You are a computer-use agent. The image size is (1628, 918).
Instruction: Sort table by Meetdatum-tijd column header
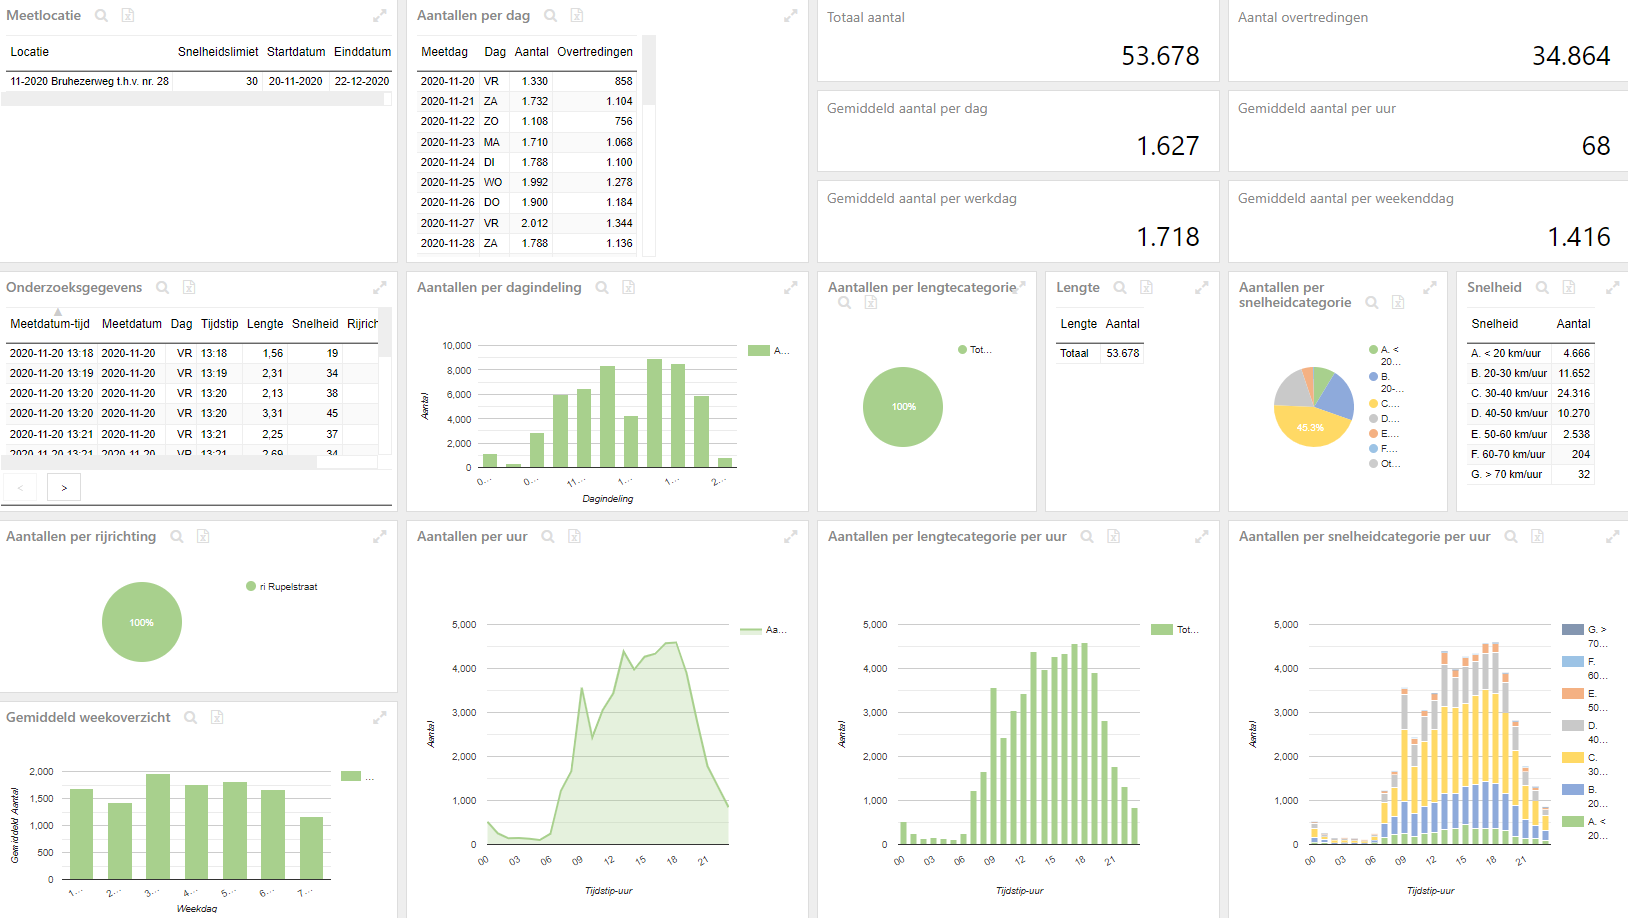click(50, 324)
